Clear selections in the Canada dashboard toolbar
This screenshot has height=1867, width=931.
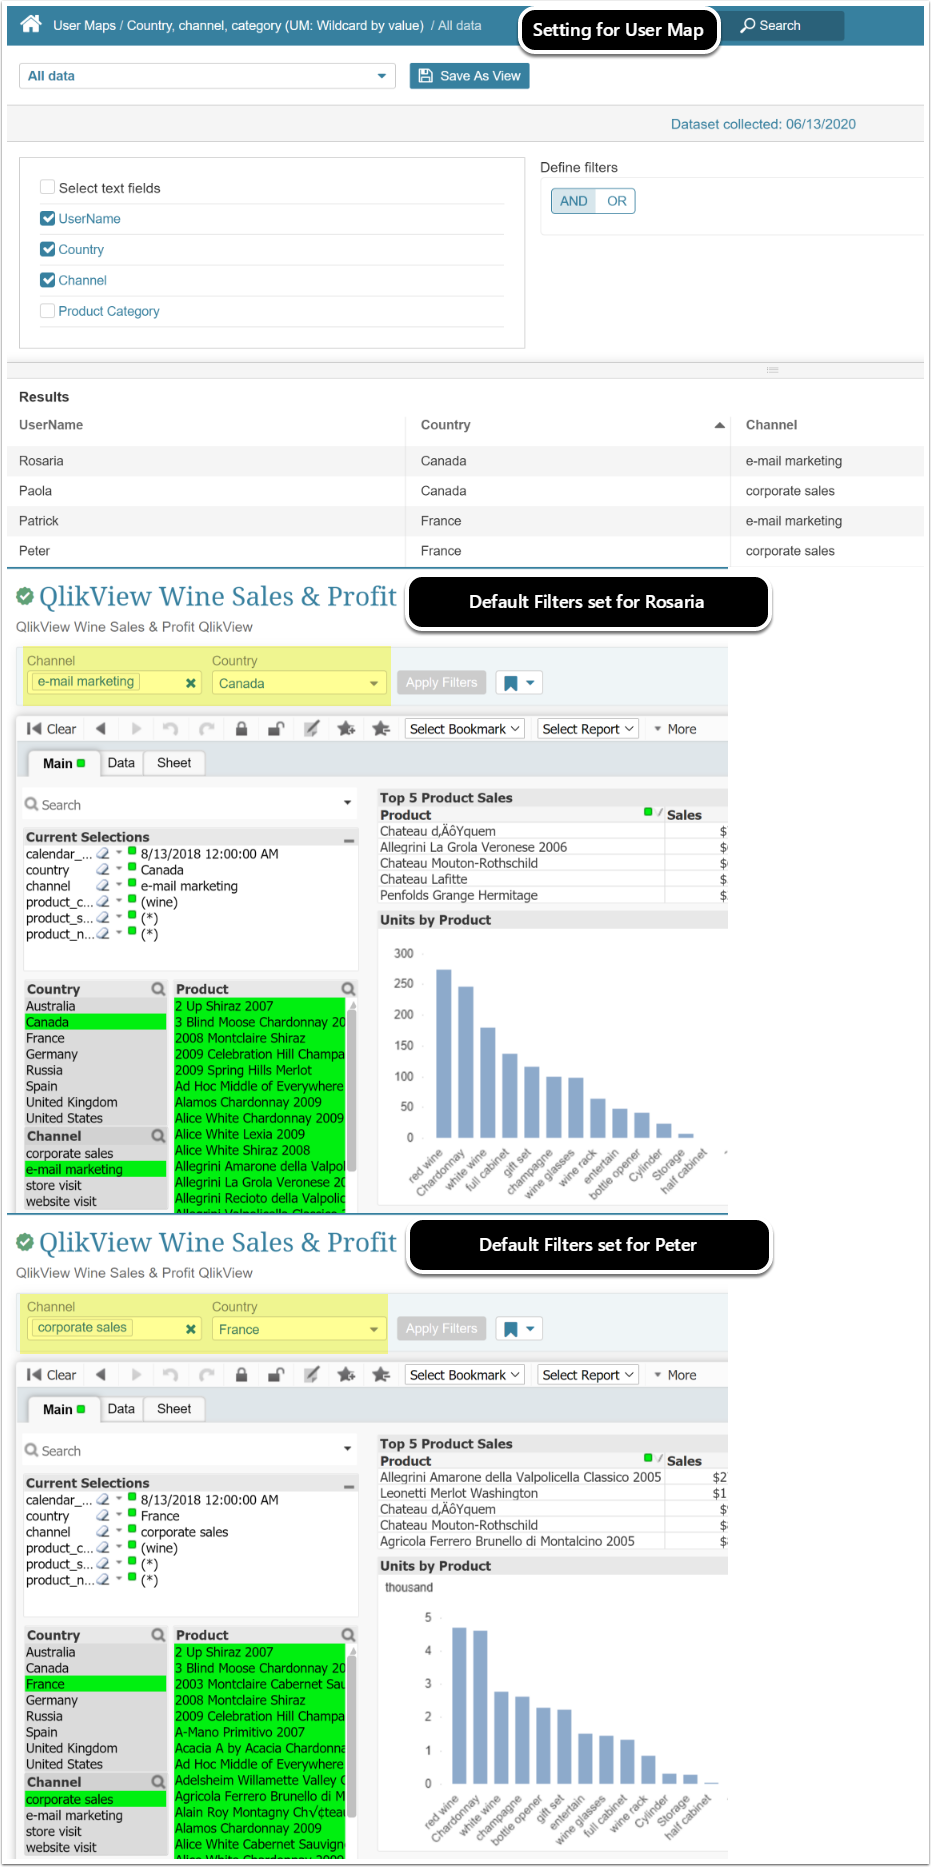point(51,729)
